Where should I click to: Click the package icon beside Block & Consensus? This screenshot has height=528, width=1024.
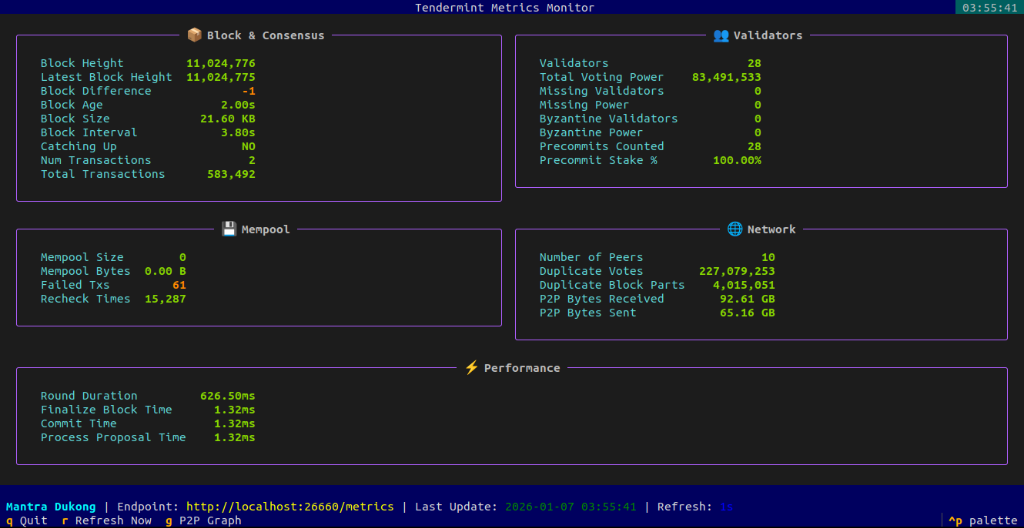coord(194,35)
